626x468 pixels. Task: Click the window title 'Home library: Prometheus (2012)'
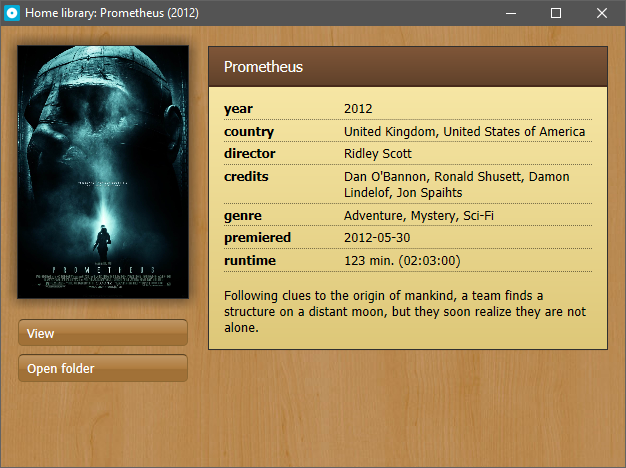112,13
